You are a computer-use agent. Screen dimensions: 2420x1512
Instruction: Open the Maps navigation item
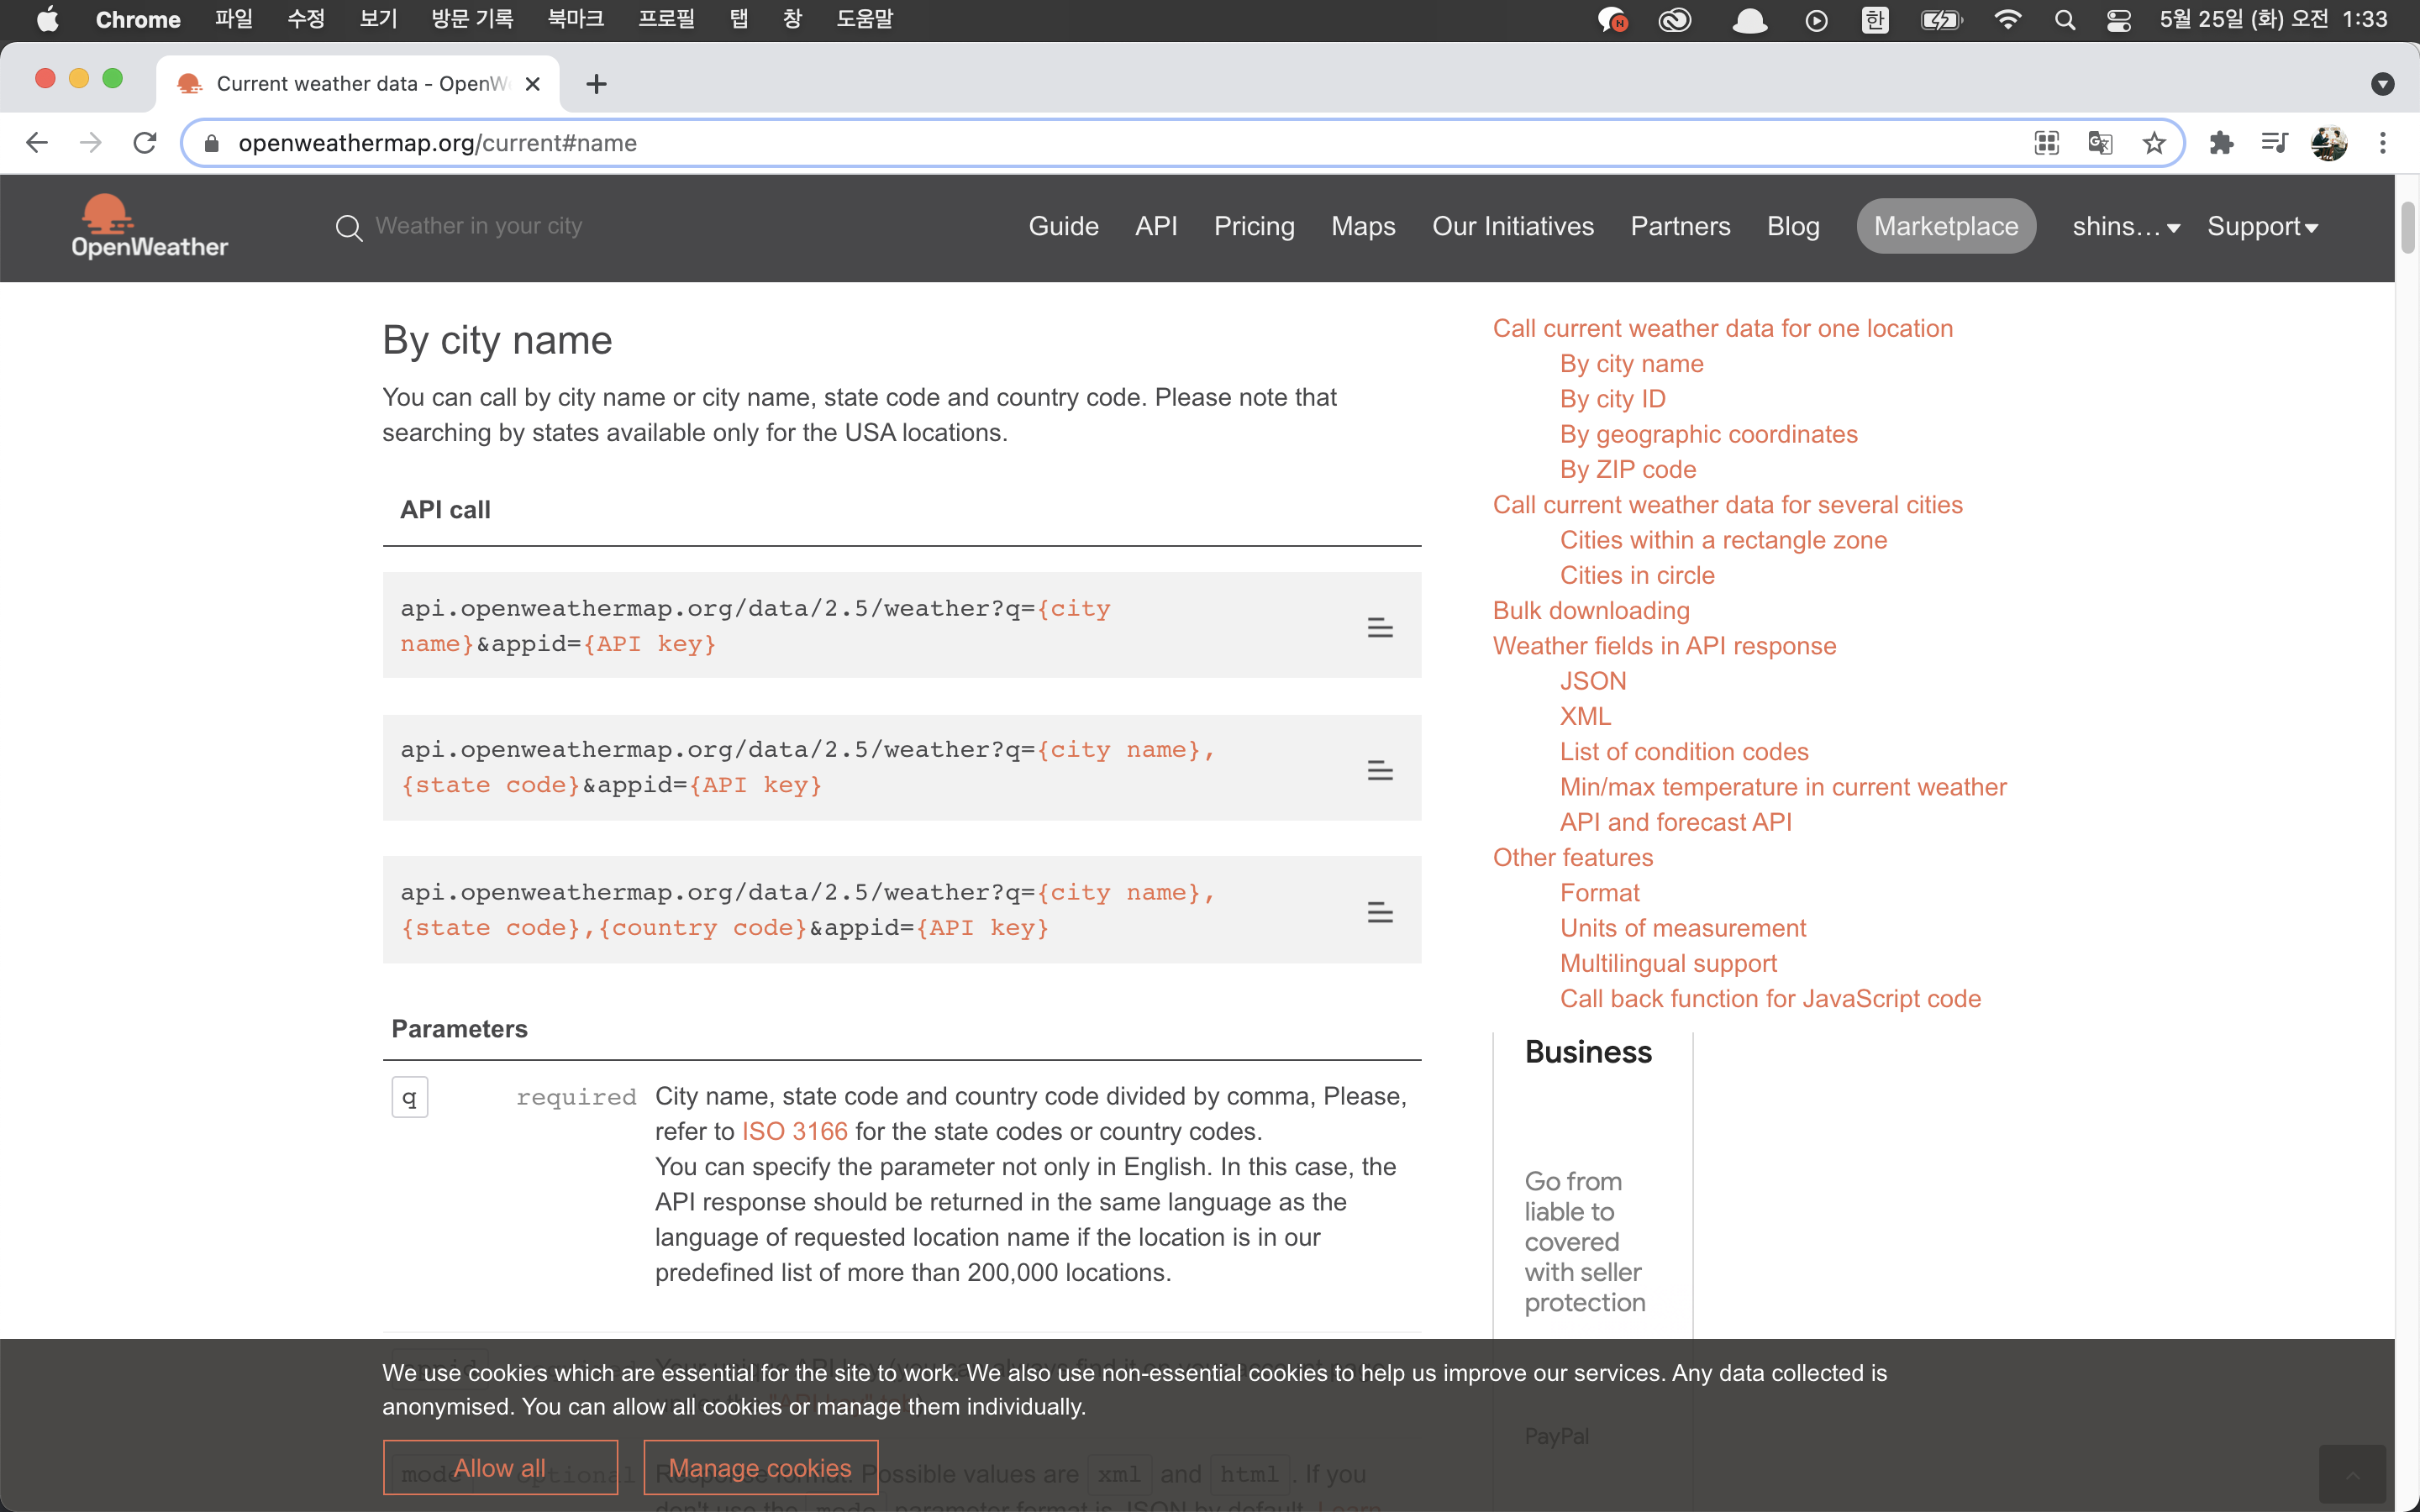(1363, 227)
